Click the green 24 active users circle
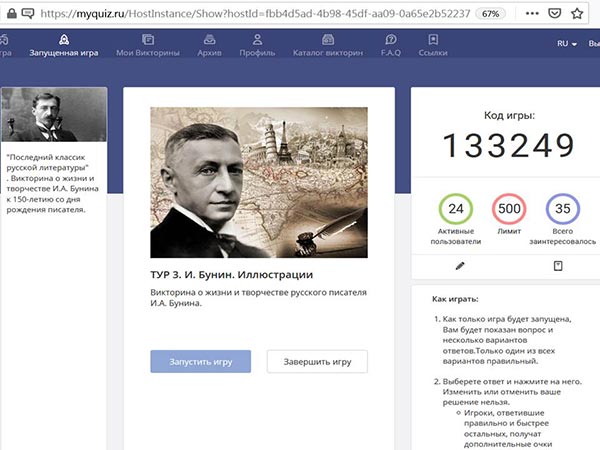 456,209
